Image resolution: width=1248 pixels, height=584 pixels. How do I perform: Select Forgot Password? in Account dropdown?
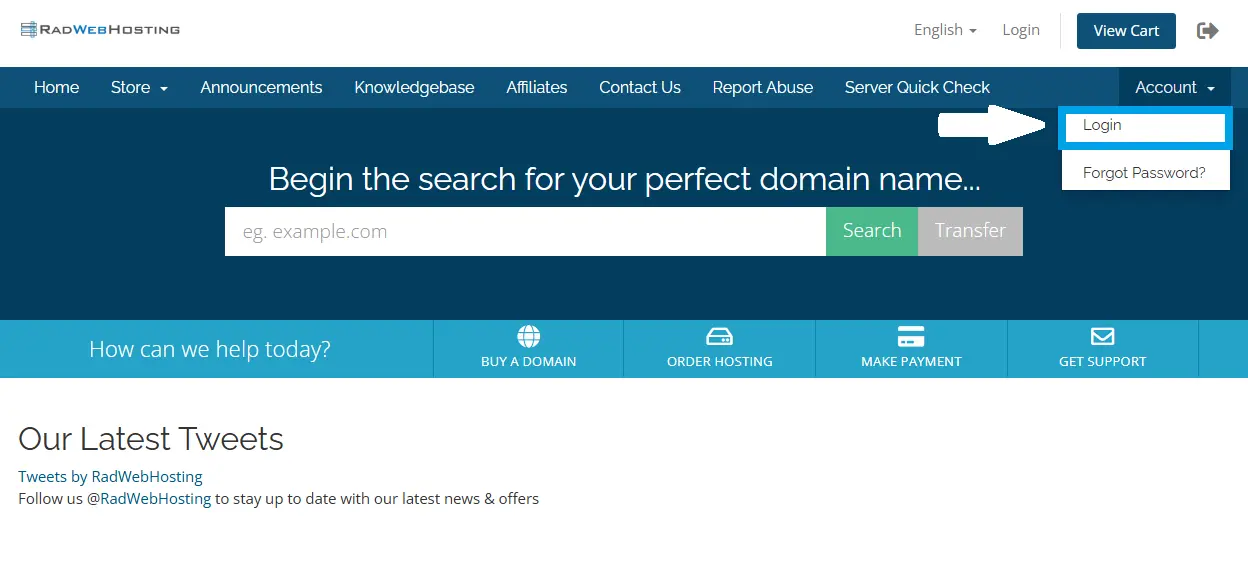click(x=1146, y=173)
